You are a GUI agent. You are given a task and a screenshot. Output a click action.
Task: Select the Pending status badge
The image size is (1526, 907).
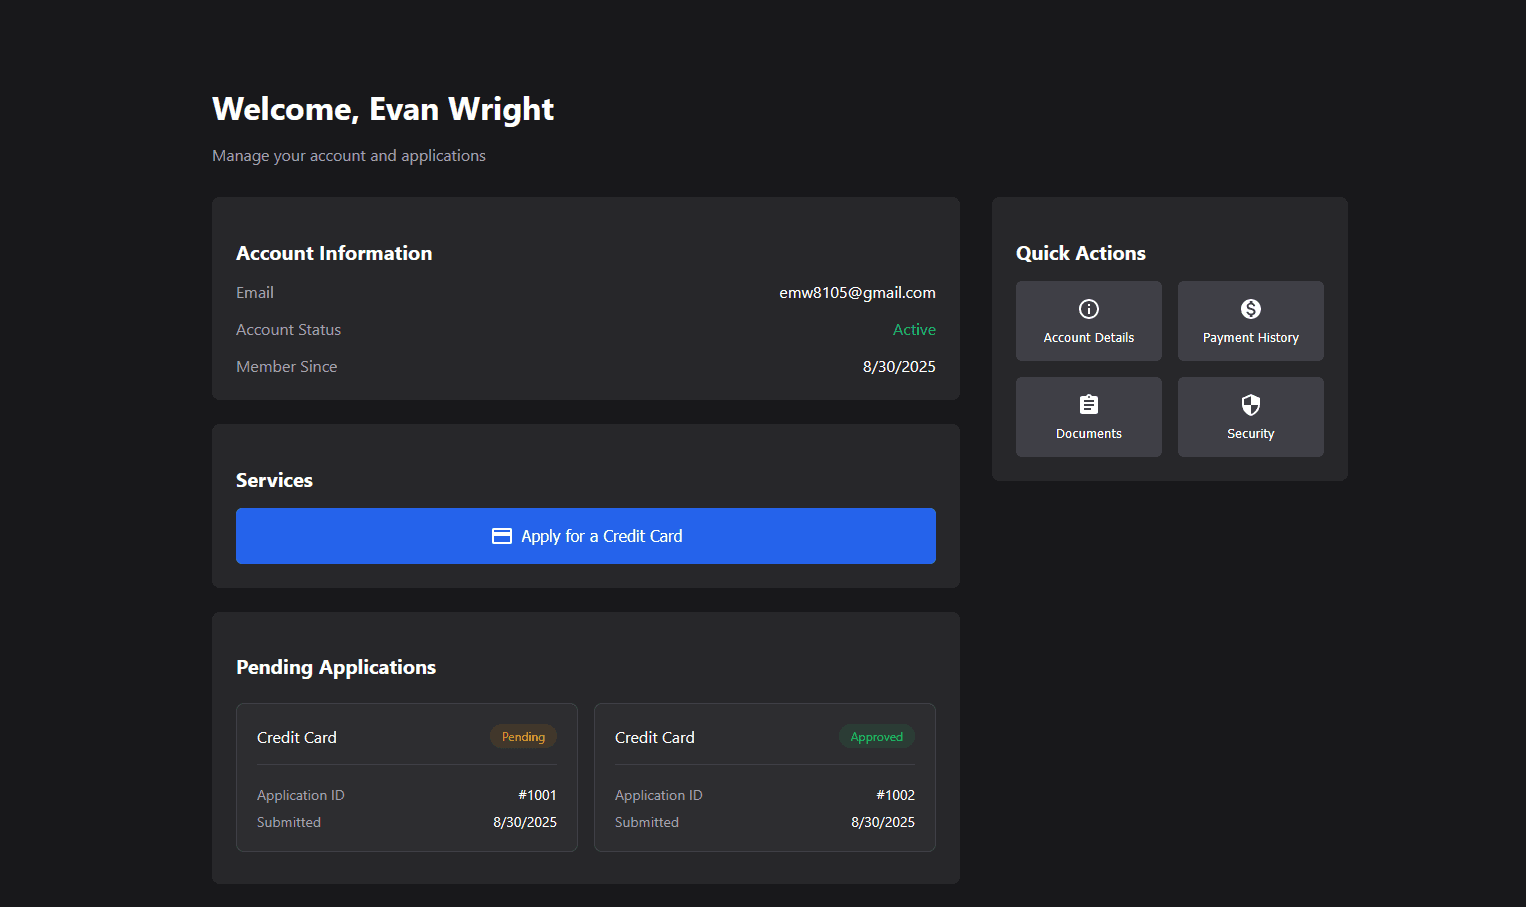pos(523,737)
